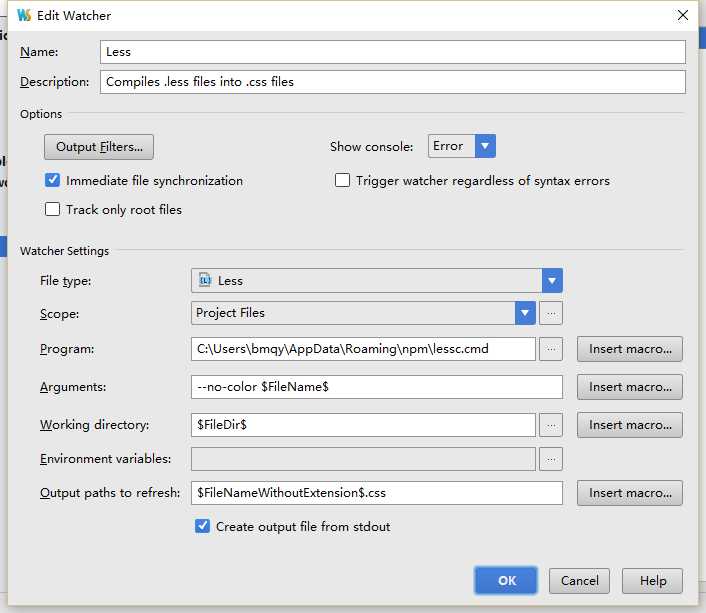This screenshot has height=613, width=706.
Task: Open Scope dropdown arrow
Action: [x=525, y=313]
